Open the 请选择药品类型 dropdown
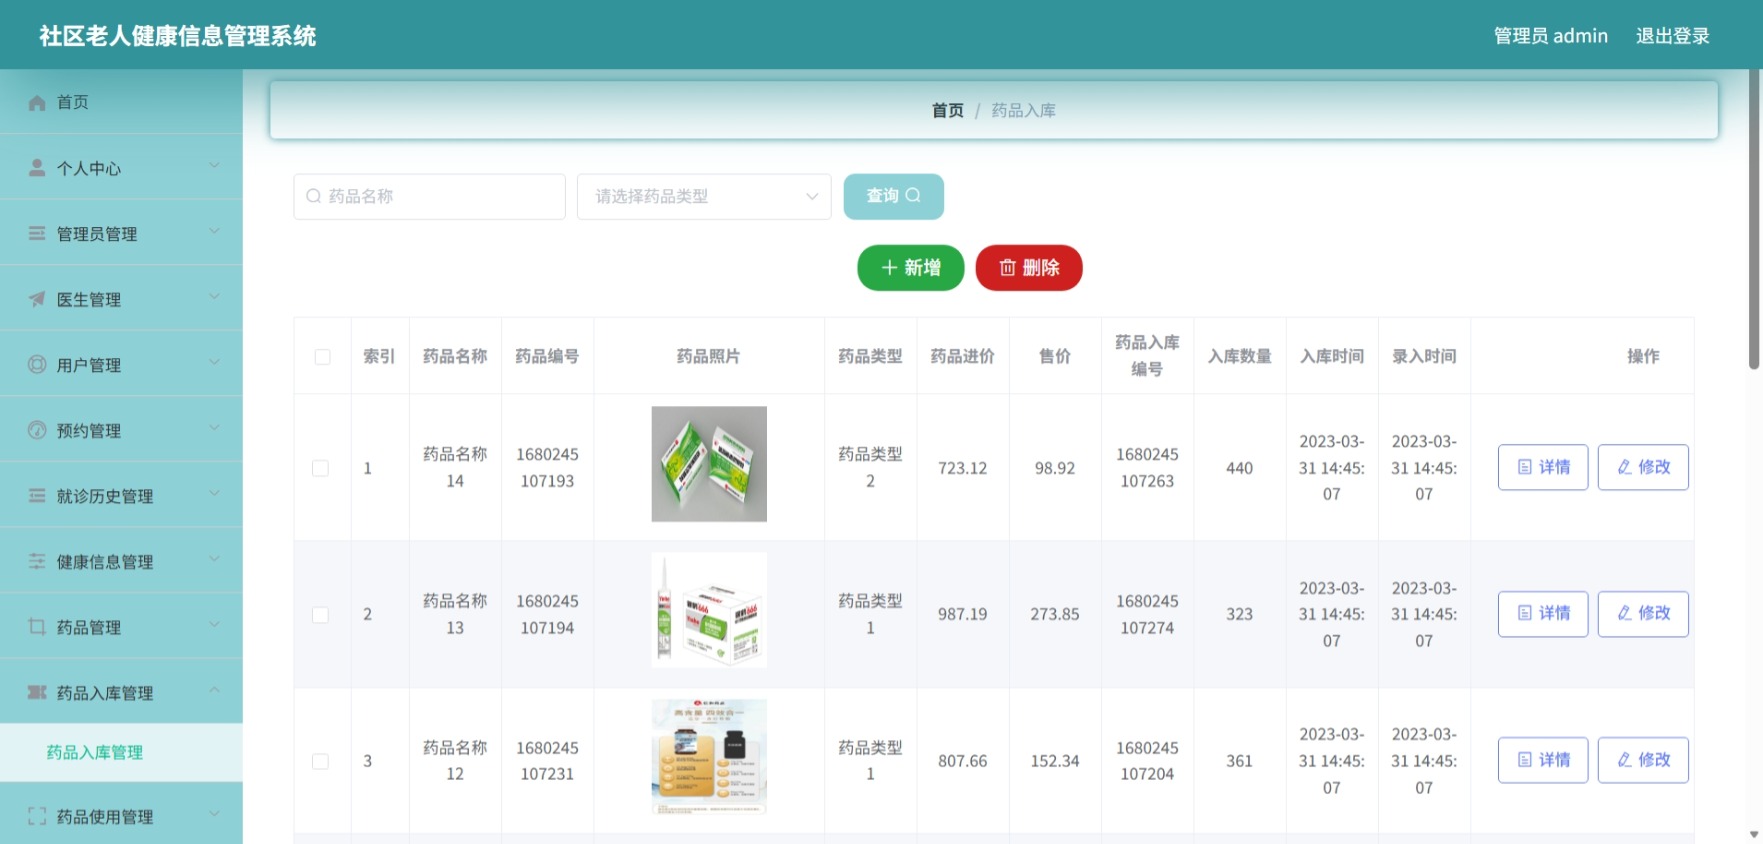The image size is (1763, 844). pos(704,196)
